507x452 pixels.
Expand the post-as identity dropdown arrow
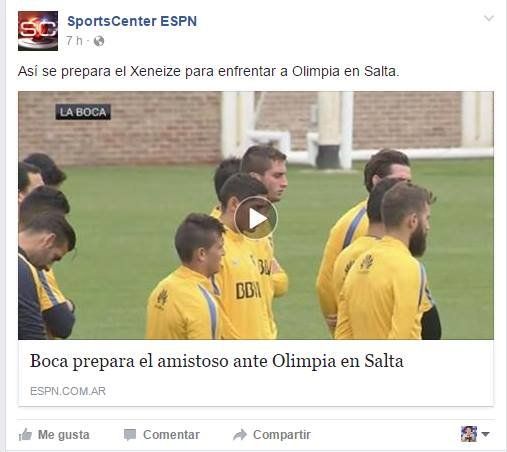pyautogui.click(x=486, y=434)
